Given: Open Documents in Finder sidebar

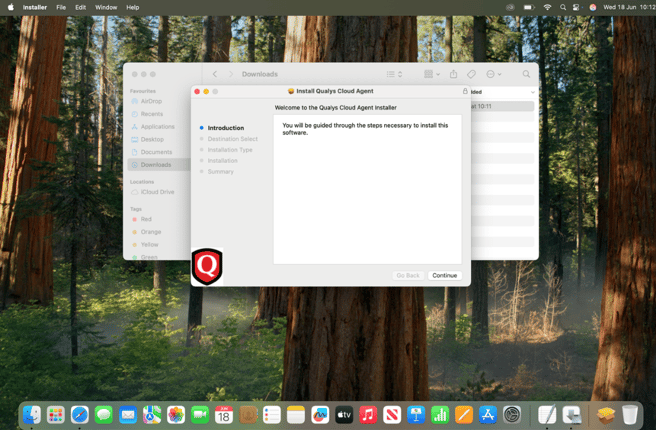Looking at the screenshot, I should pyautogui.click(x=156, y=152).
